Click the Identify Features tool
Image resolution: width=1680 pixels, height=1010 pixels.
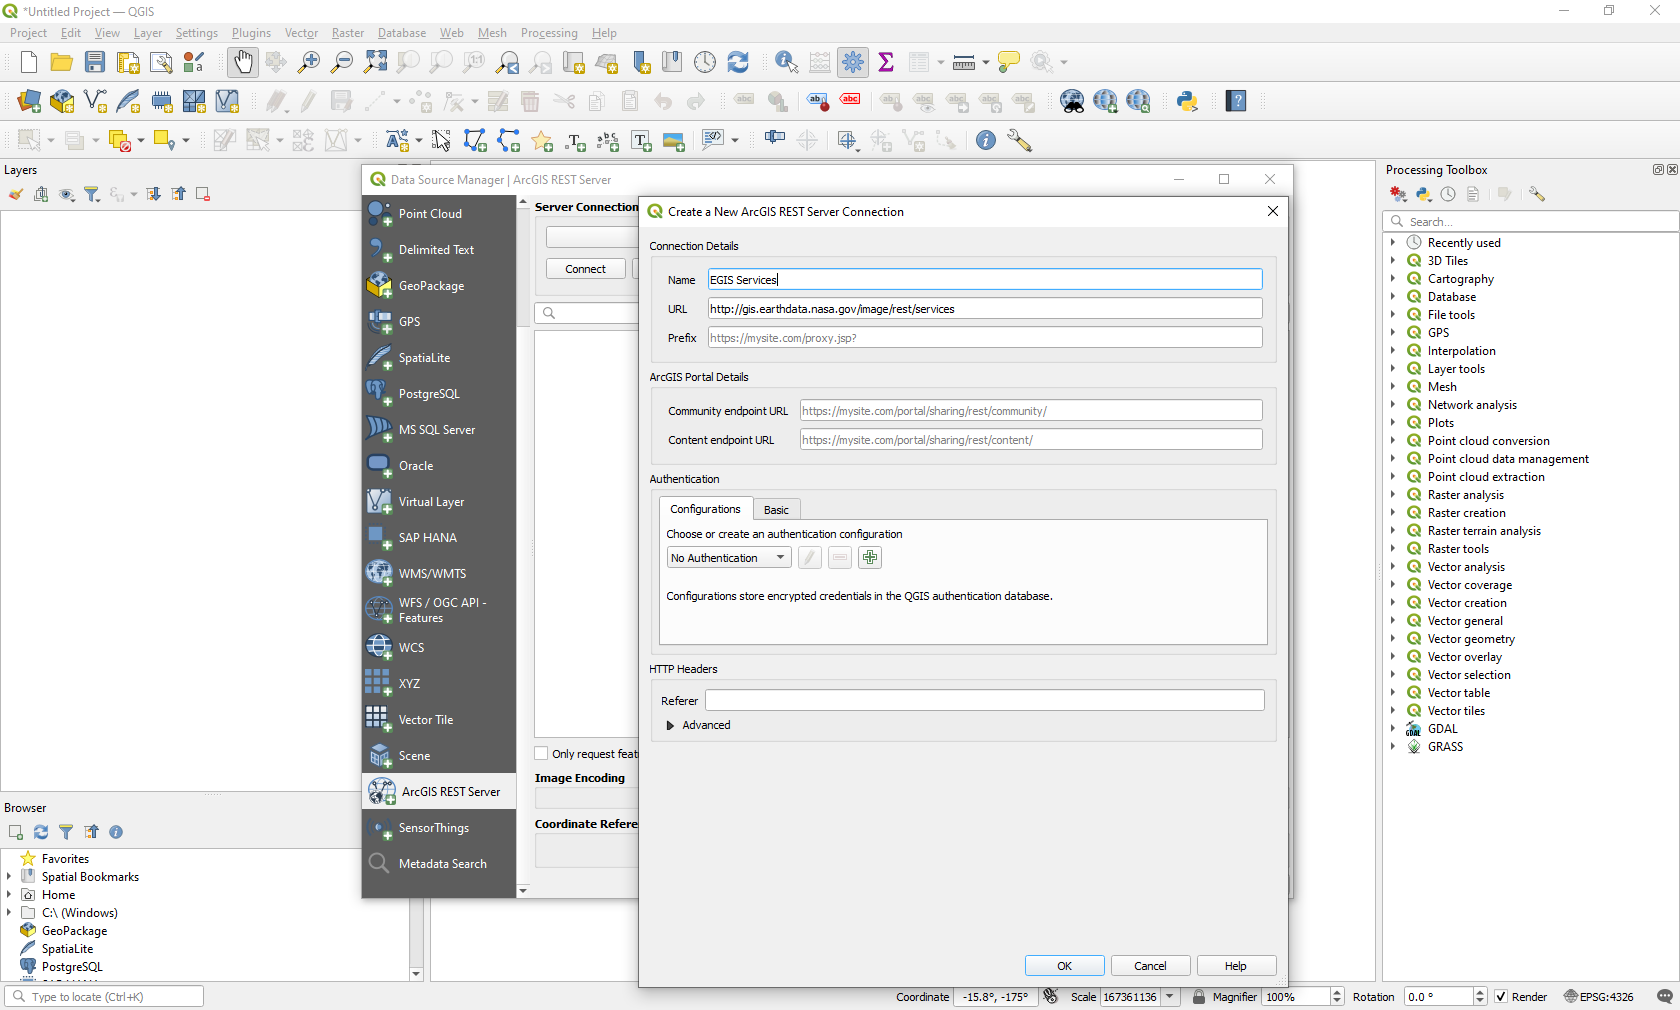pos(786,62)
